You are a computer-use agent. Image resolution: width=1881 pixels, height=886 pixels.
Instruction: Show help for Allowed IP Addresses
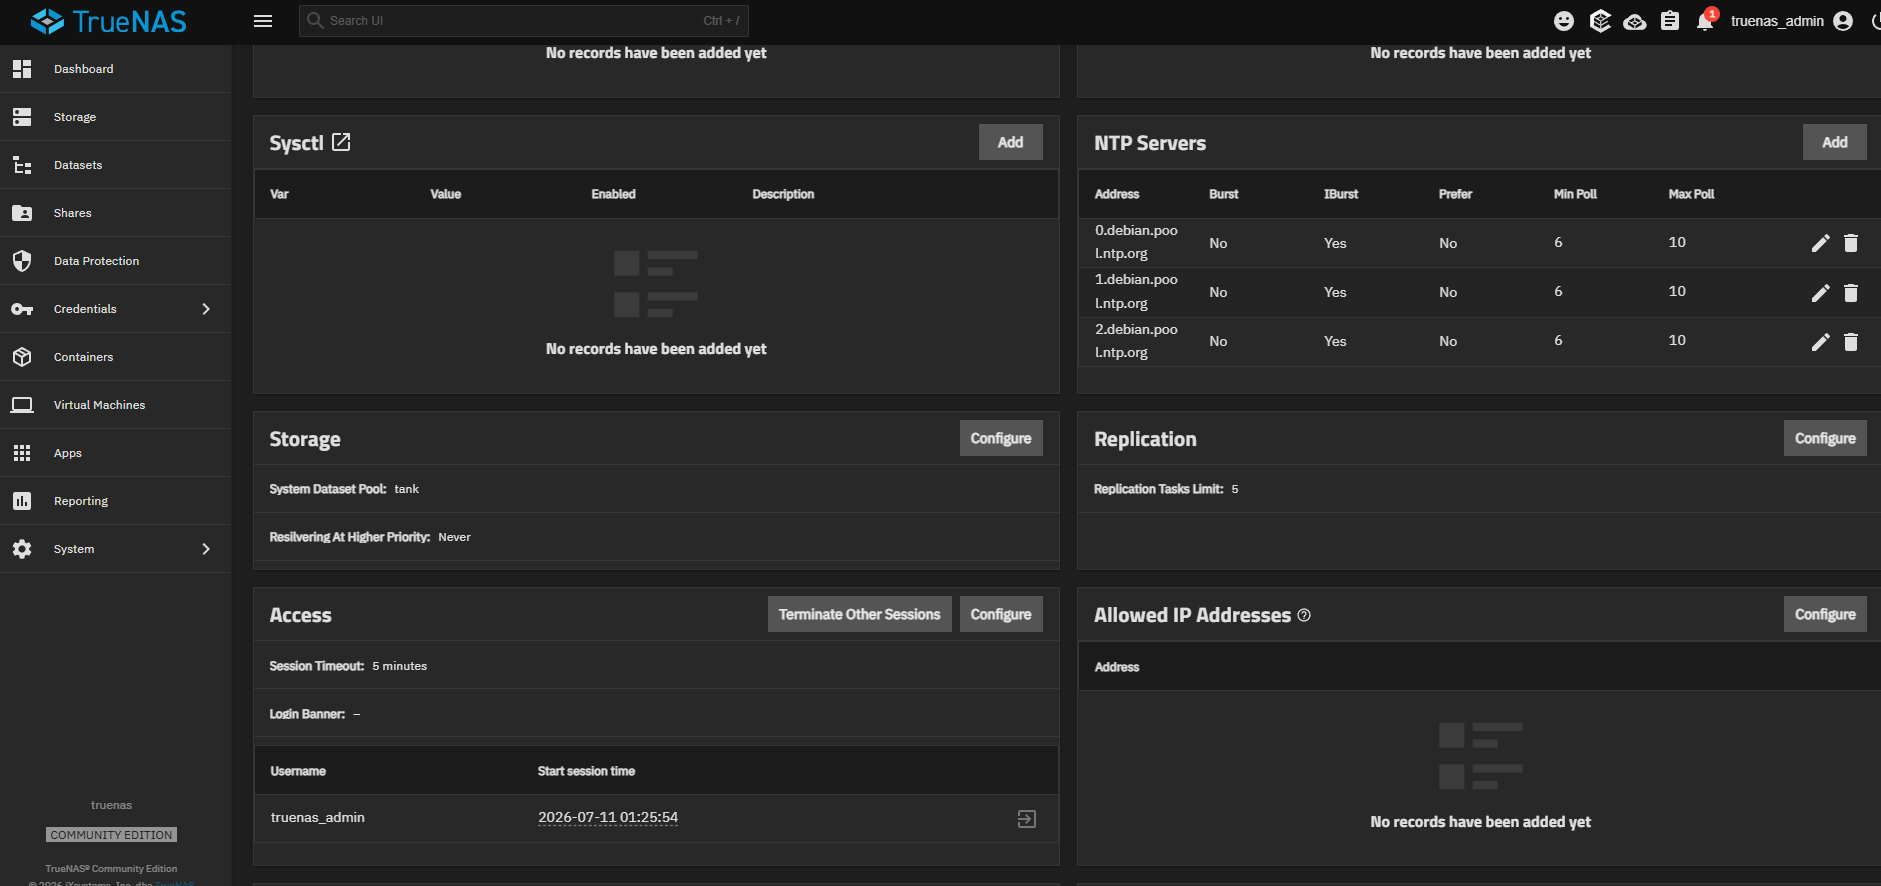1304,615
